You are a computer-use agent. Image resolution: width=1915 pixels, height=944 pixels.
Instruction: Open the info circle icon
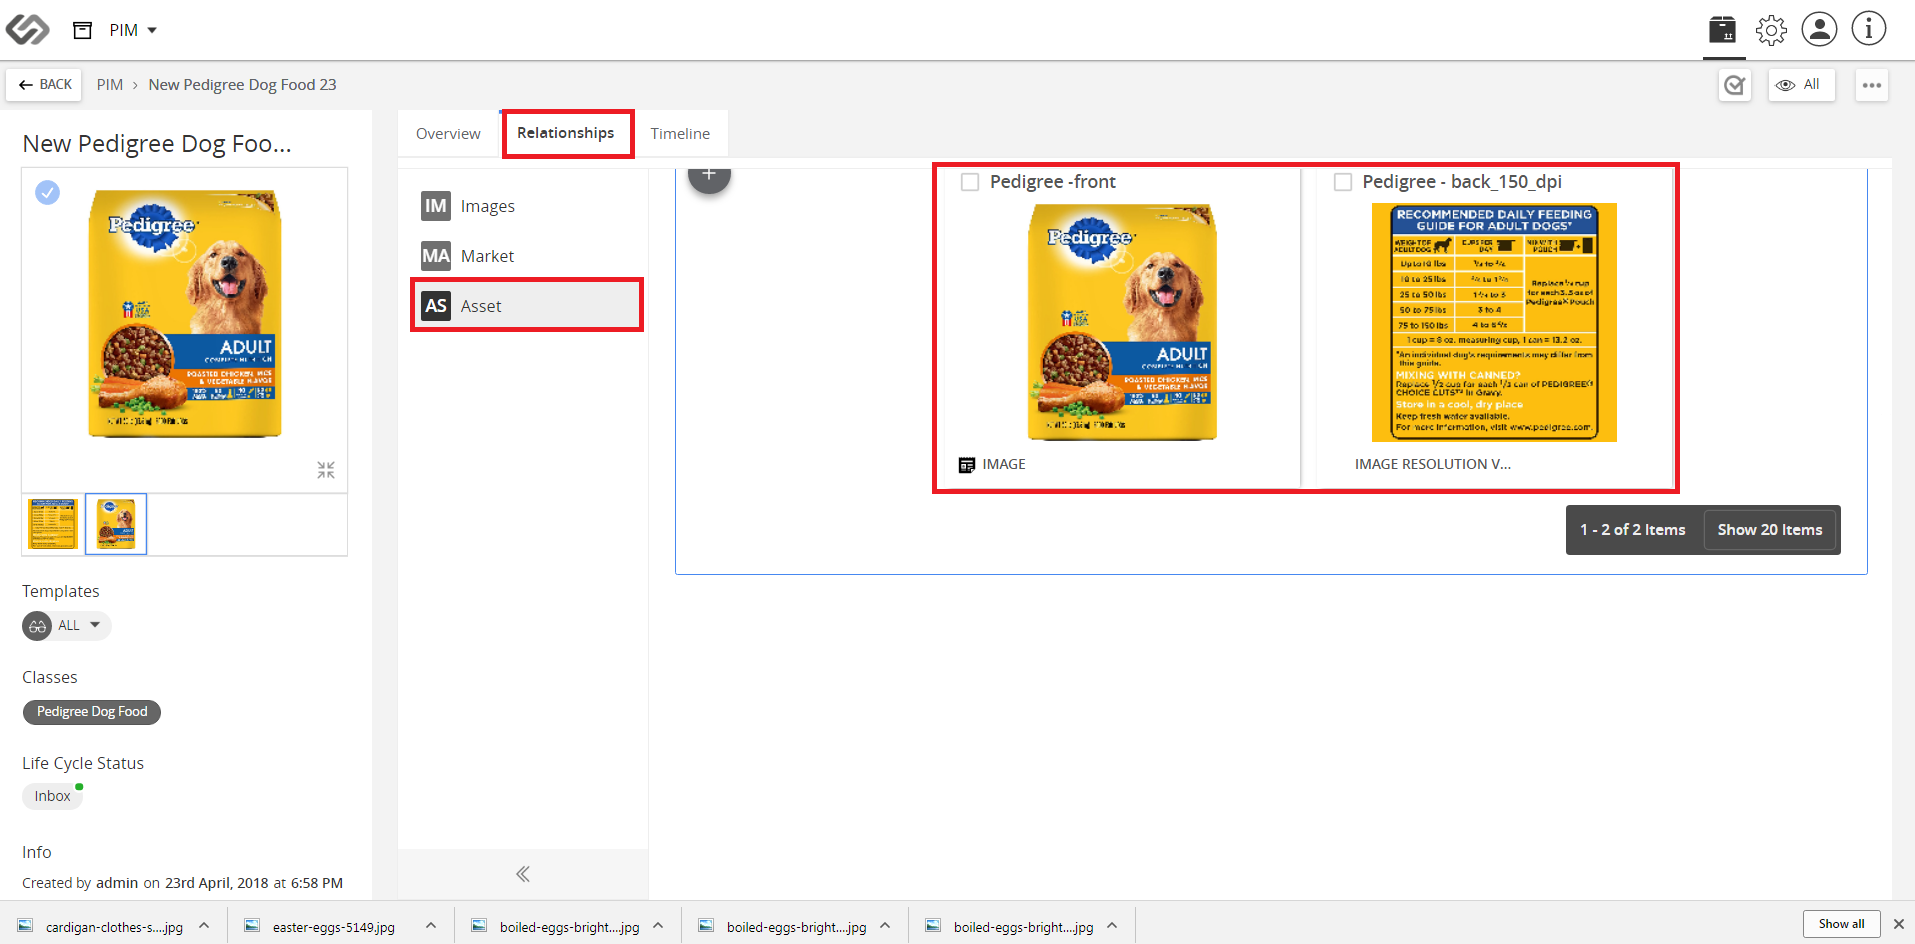(x=1868, y=29)
